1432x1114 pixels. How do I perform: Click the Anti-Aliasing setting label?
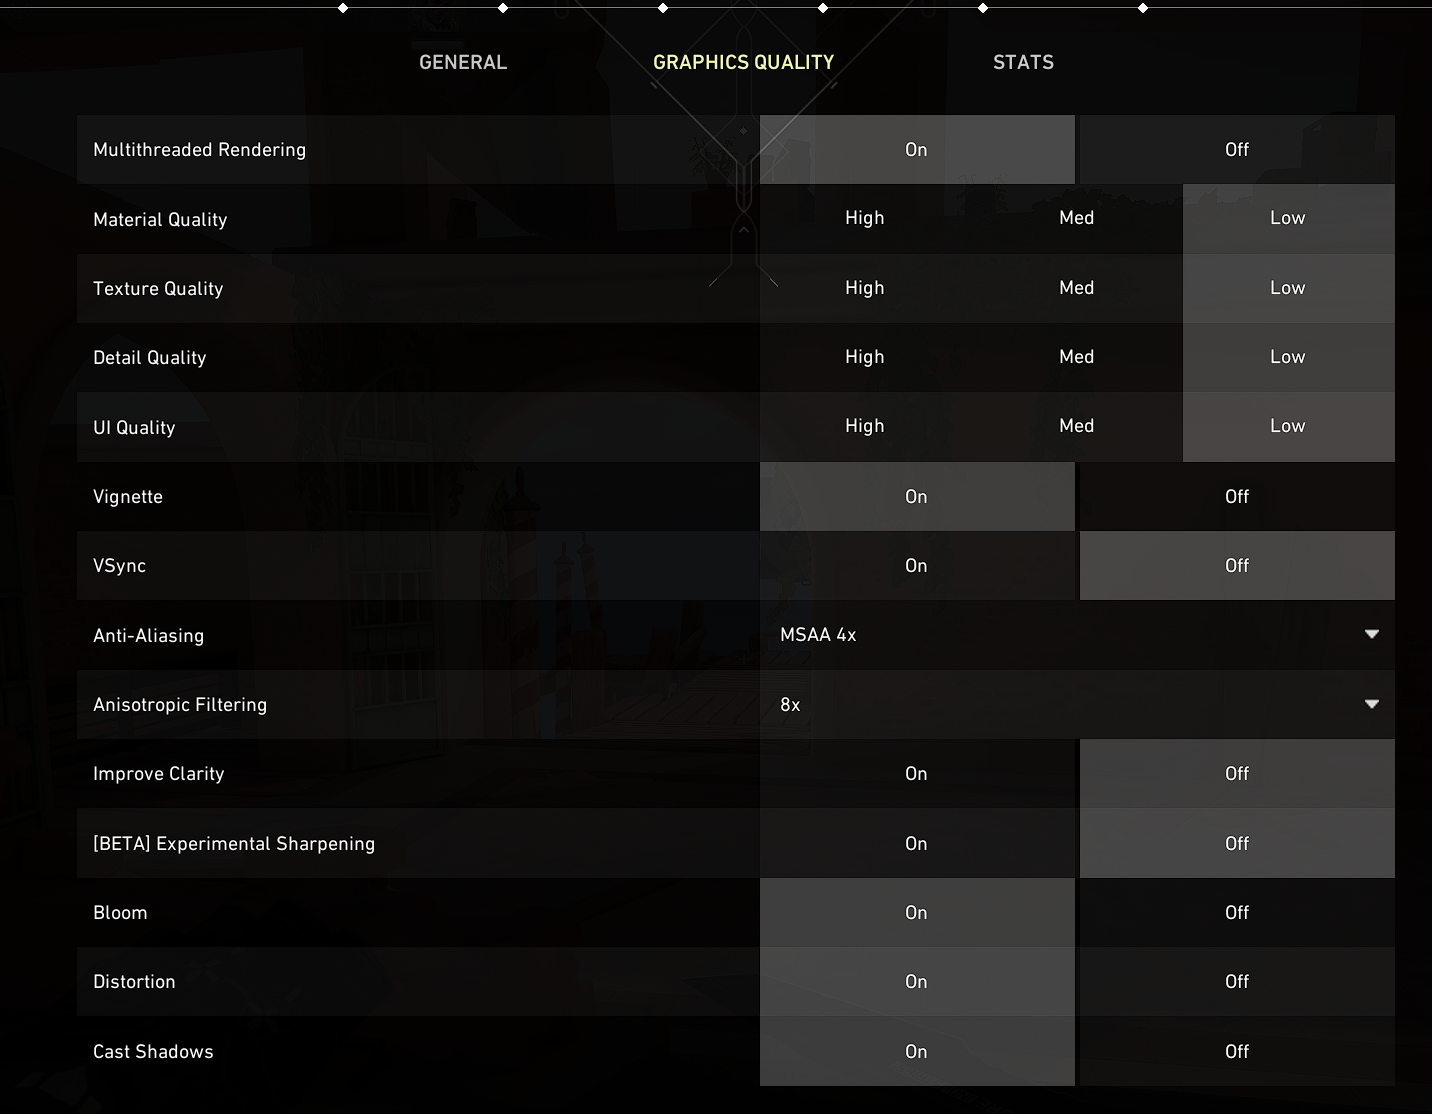point(149,636)
